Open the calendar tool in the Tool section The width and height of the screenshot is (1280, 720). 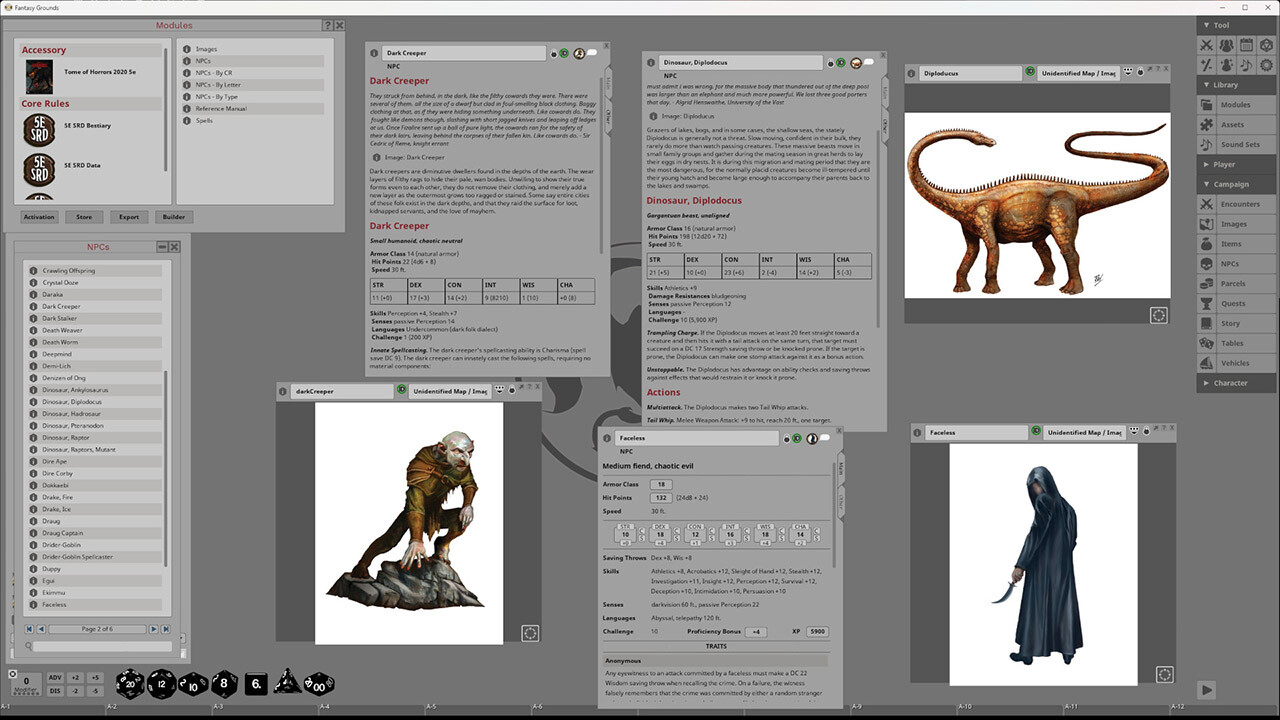click(1246, 45)
